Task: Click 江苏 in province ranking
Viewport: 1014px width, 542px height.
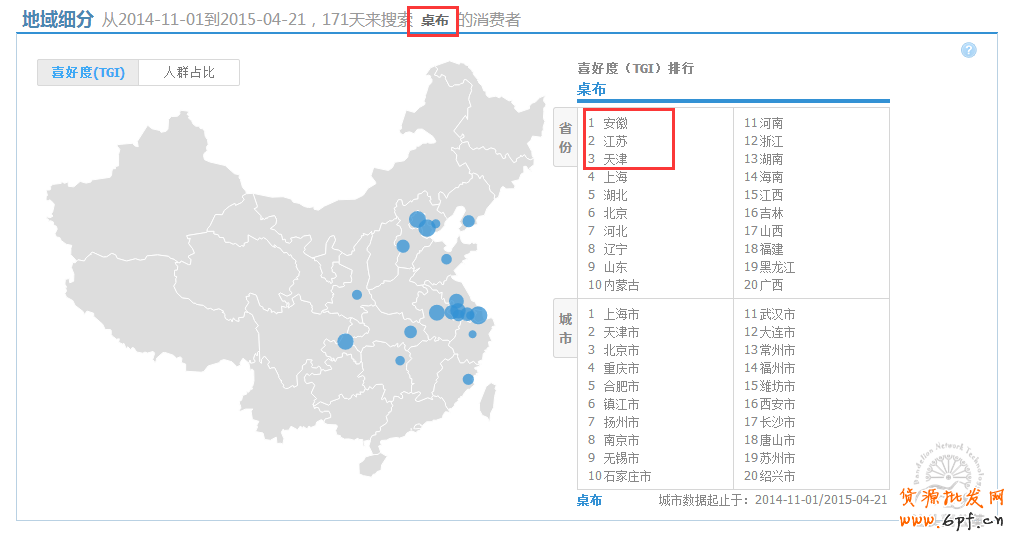Action: 615,141
